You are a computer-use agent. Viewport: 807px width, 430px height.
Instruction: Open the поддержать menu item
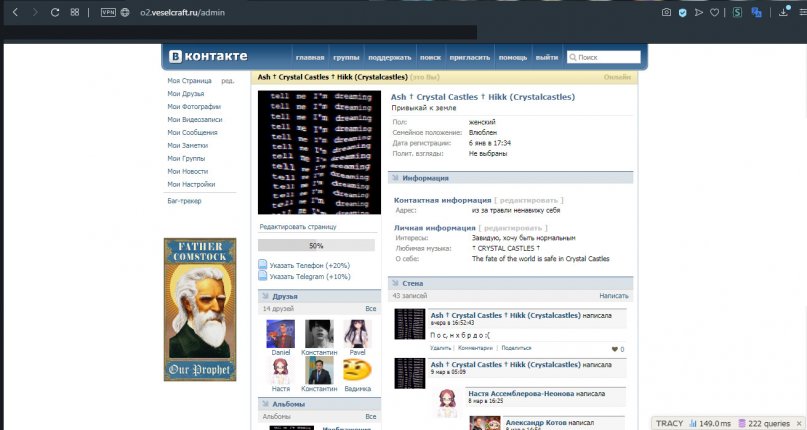pos(390,58)
